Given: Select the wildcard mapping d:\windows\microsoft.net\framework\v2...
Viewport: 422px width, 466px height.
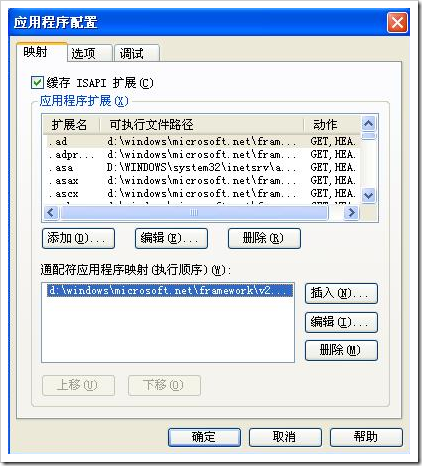Looking at the screenshot, I should [x=169, y=290].
